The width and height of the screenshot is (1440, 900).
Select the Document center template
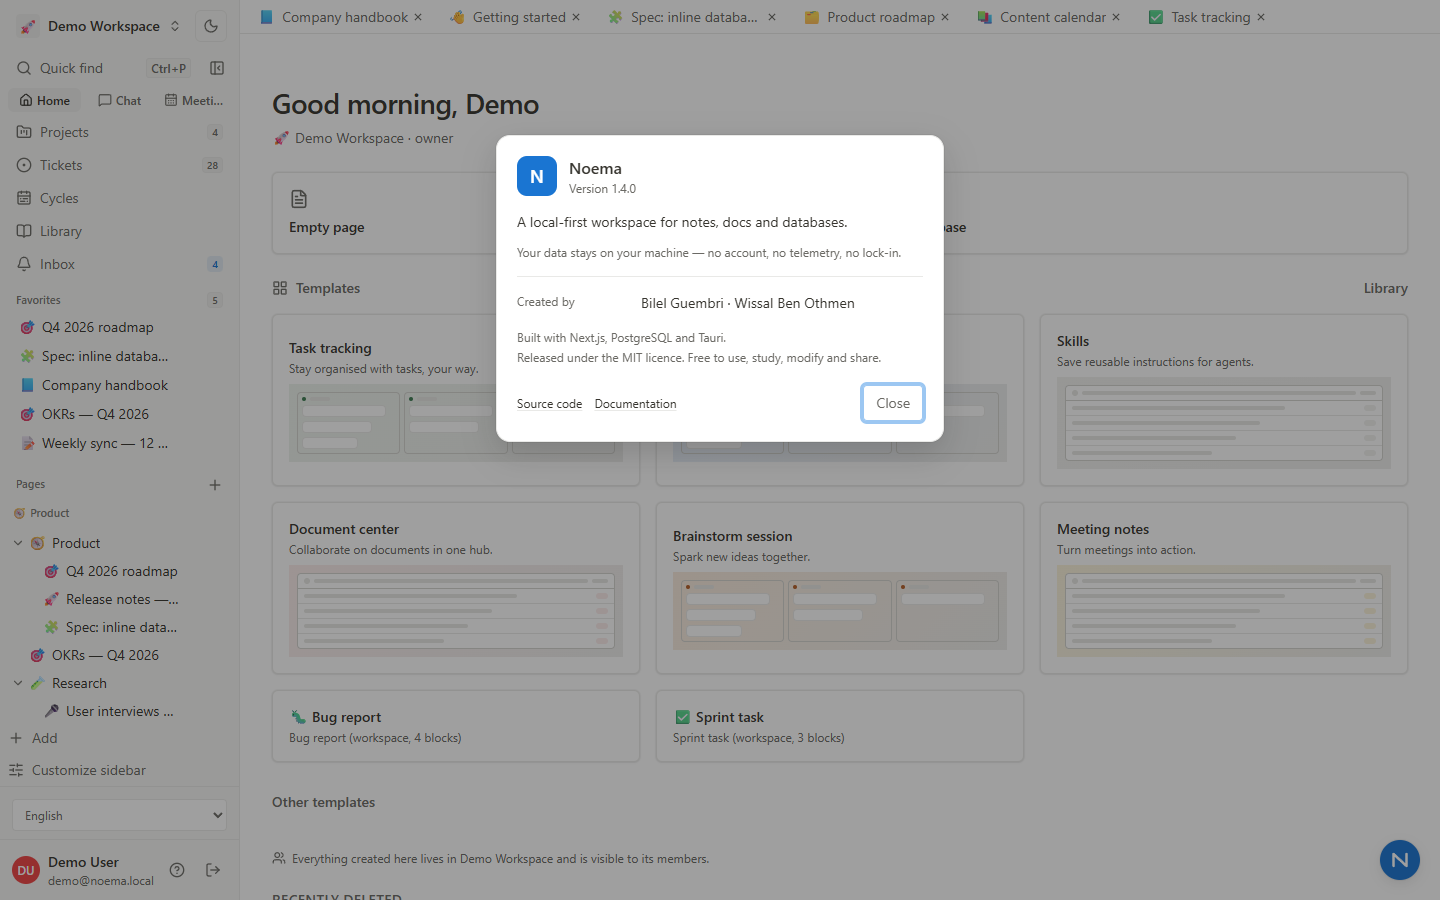456,588
